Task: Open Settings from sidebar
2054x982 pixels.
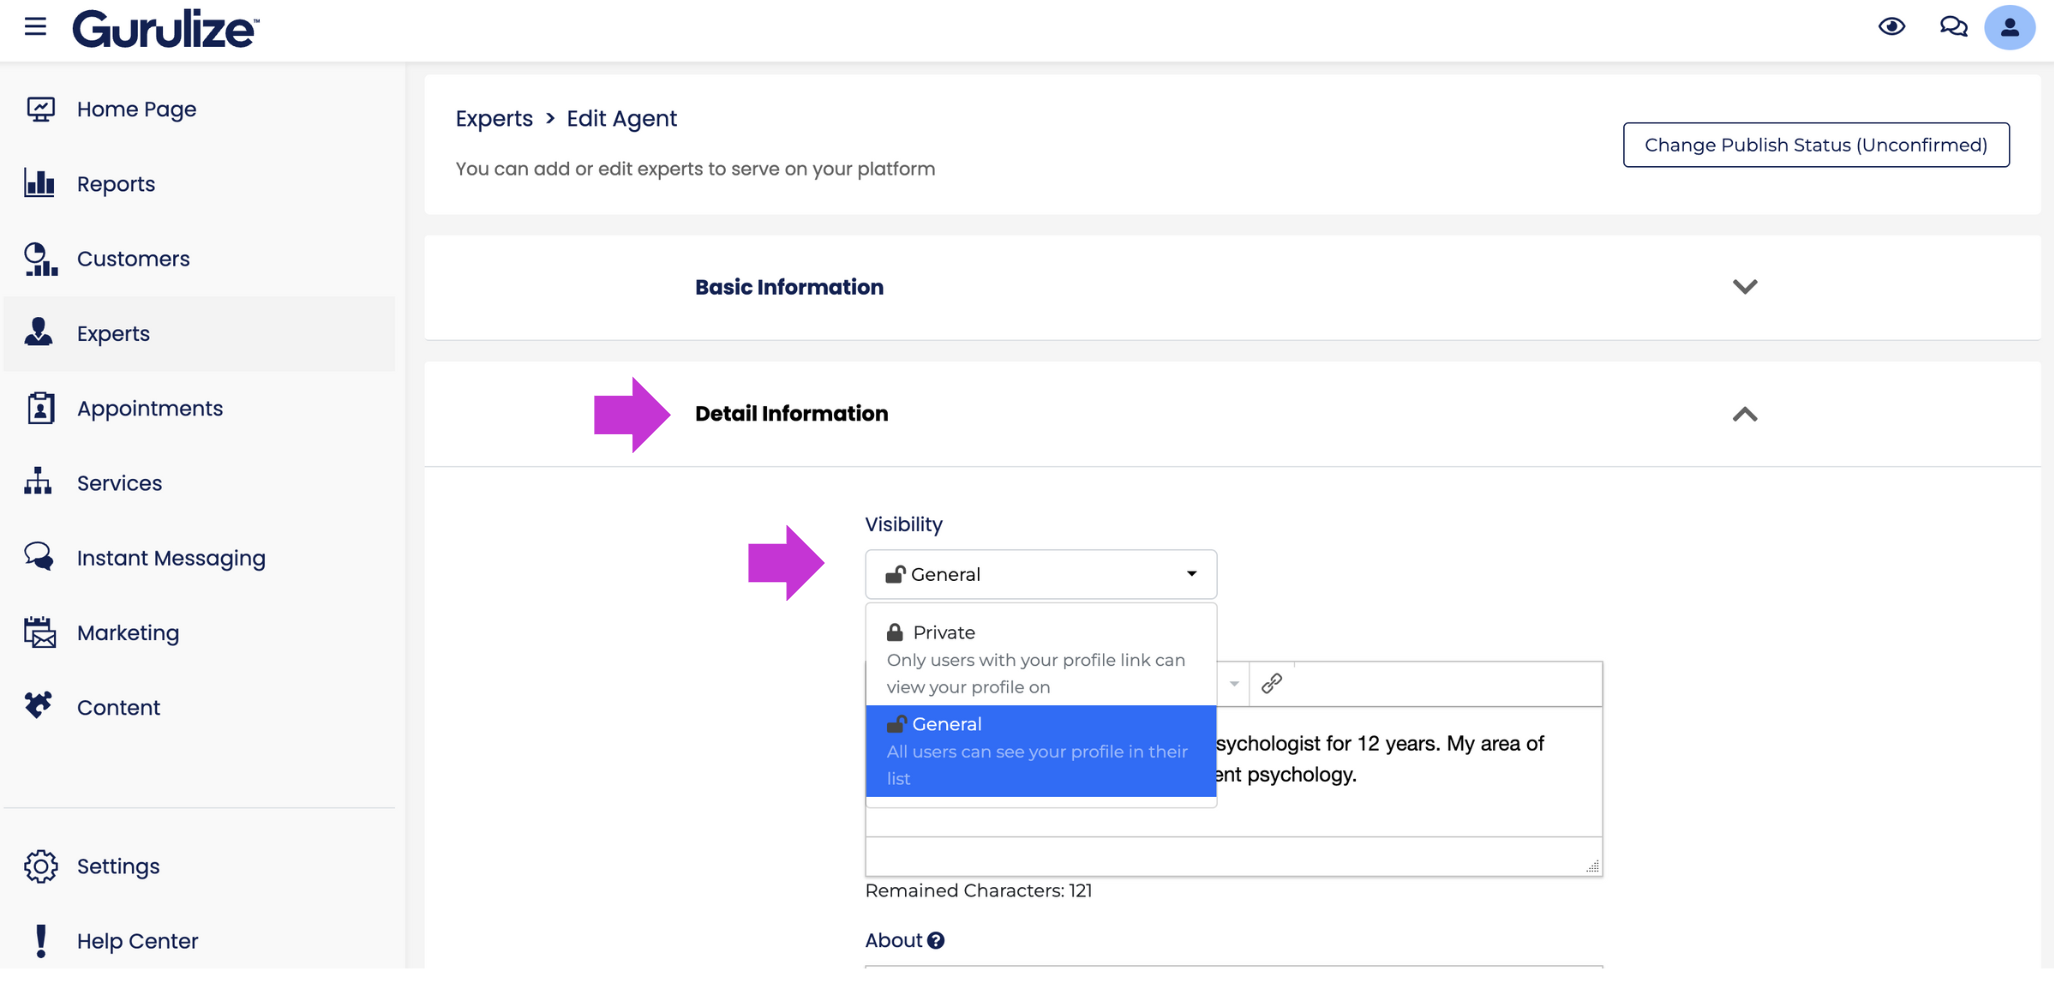Action: [x=118, y=866]
